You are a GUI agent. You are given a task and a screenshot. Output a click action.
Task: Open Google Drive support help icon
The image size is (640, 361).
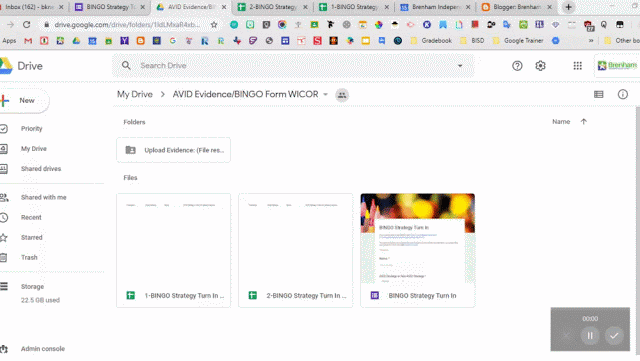click(x=517, y=66)
